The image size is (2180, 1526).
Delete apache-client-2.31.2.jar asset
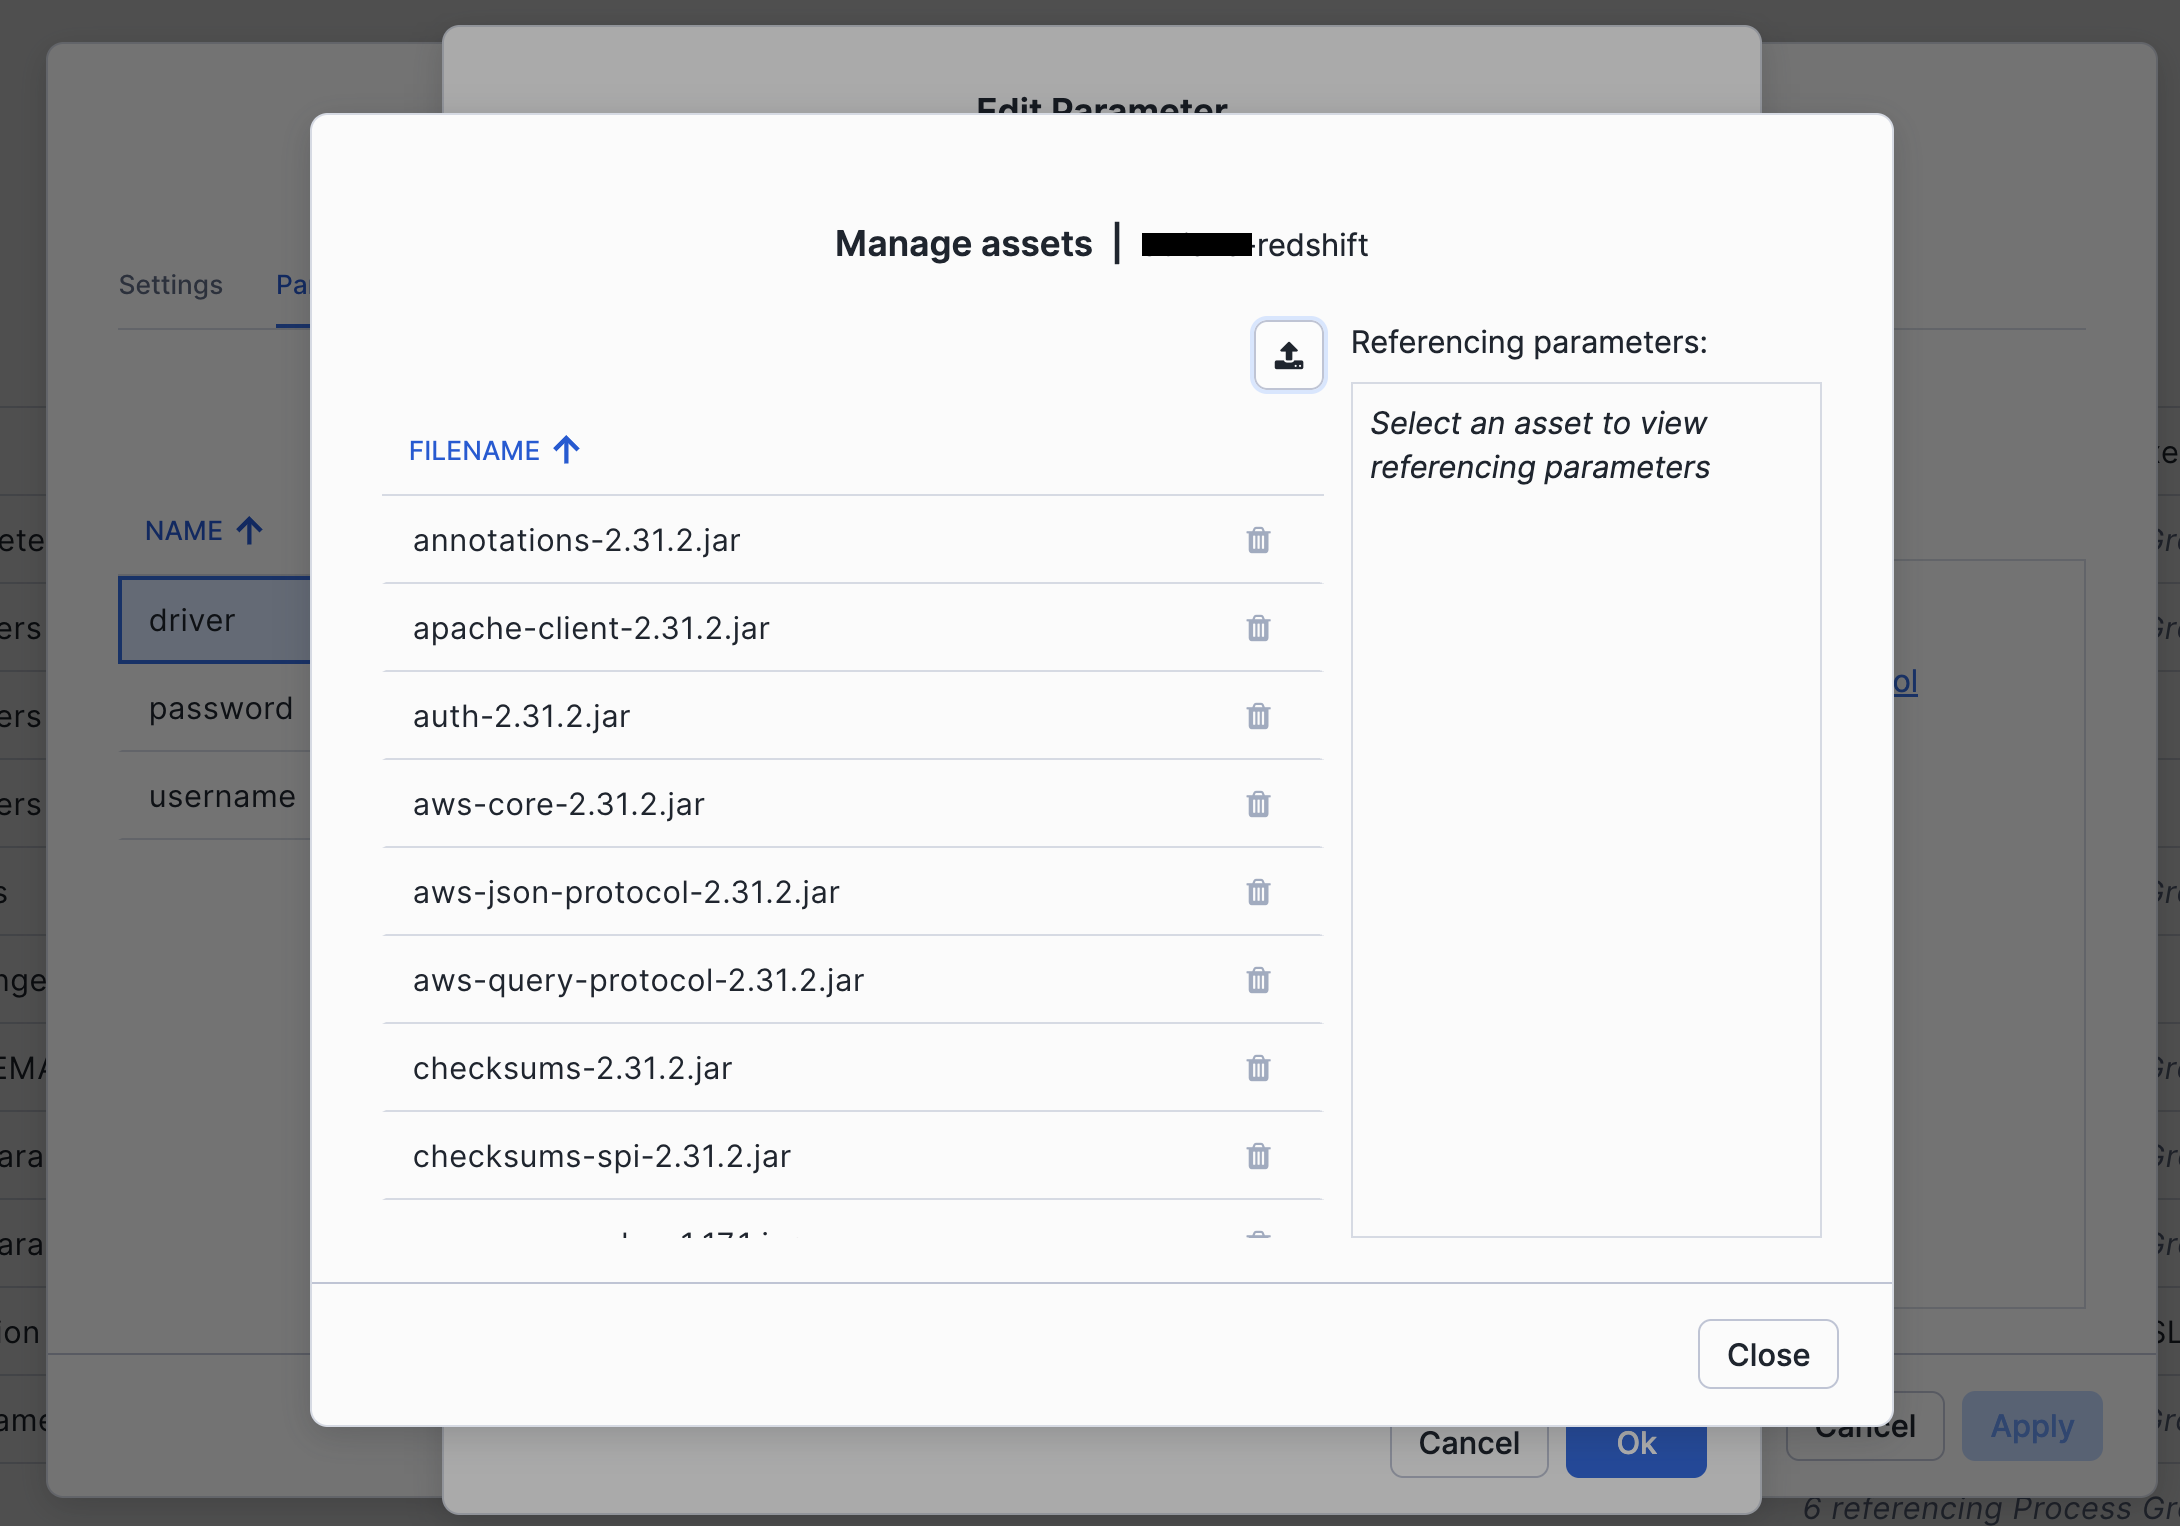point(1258,628)
